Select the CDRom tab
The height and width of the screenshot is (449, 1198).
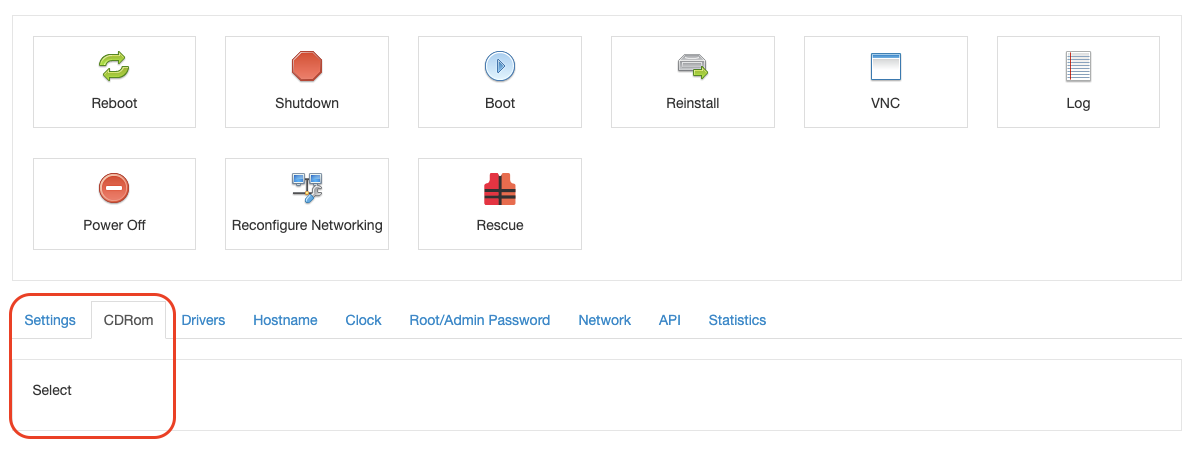(129, 320)
